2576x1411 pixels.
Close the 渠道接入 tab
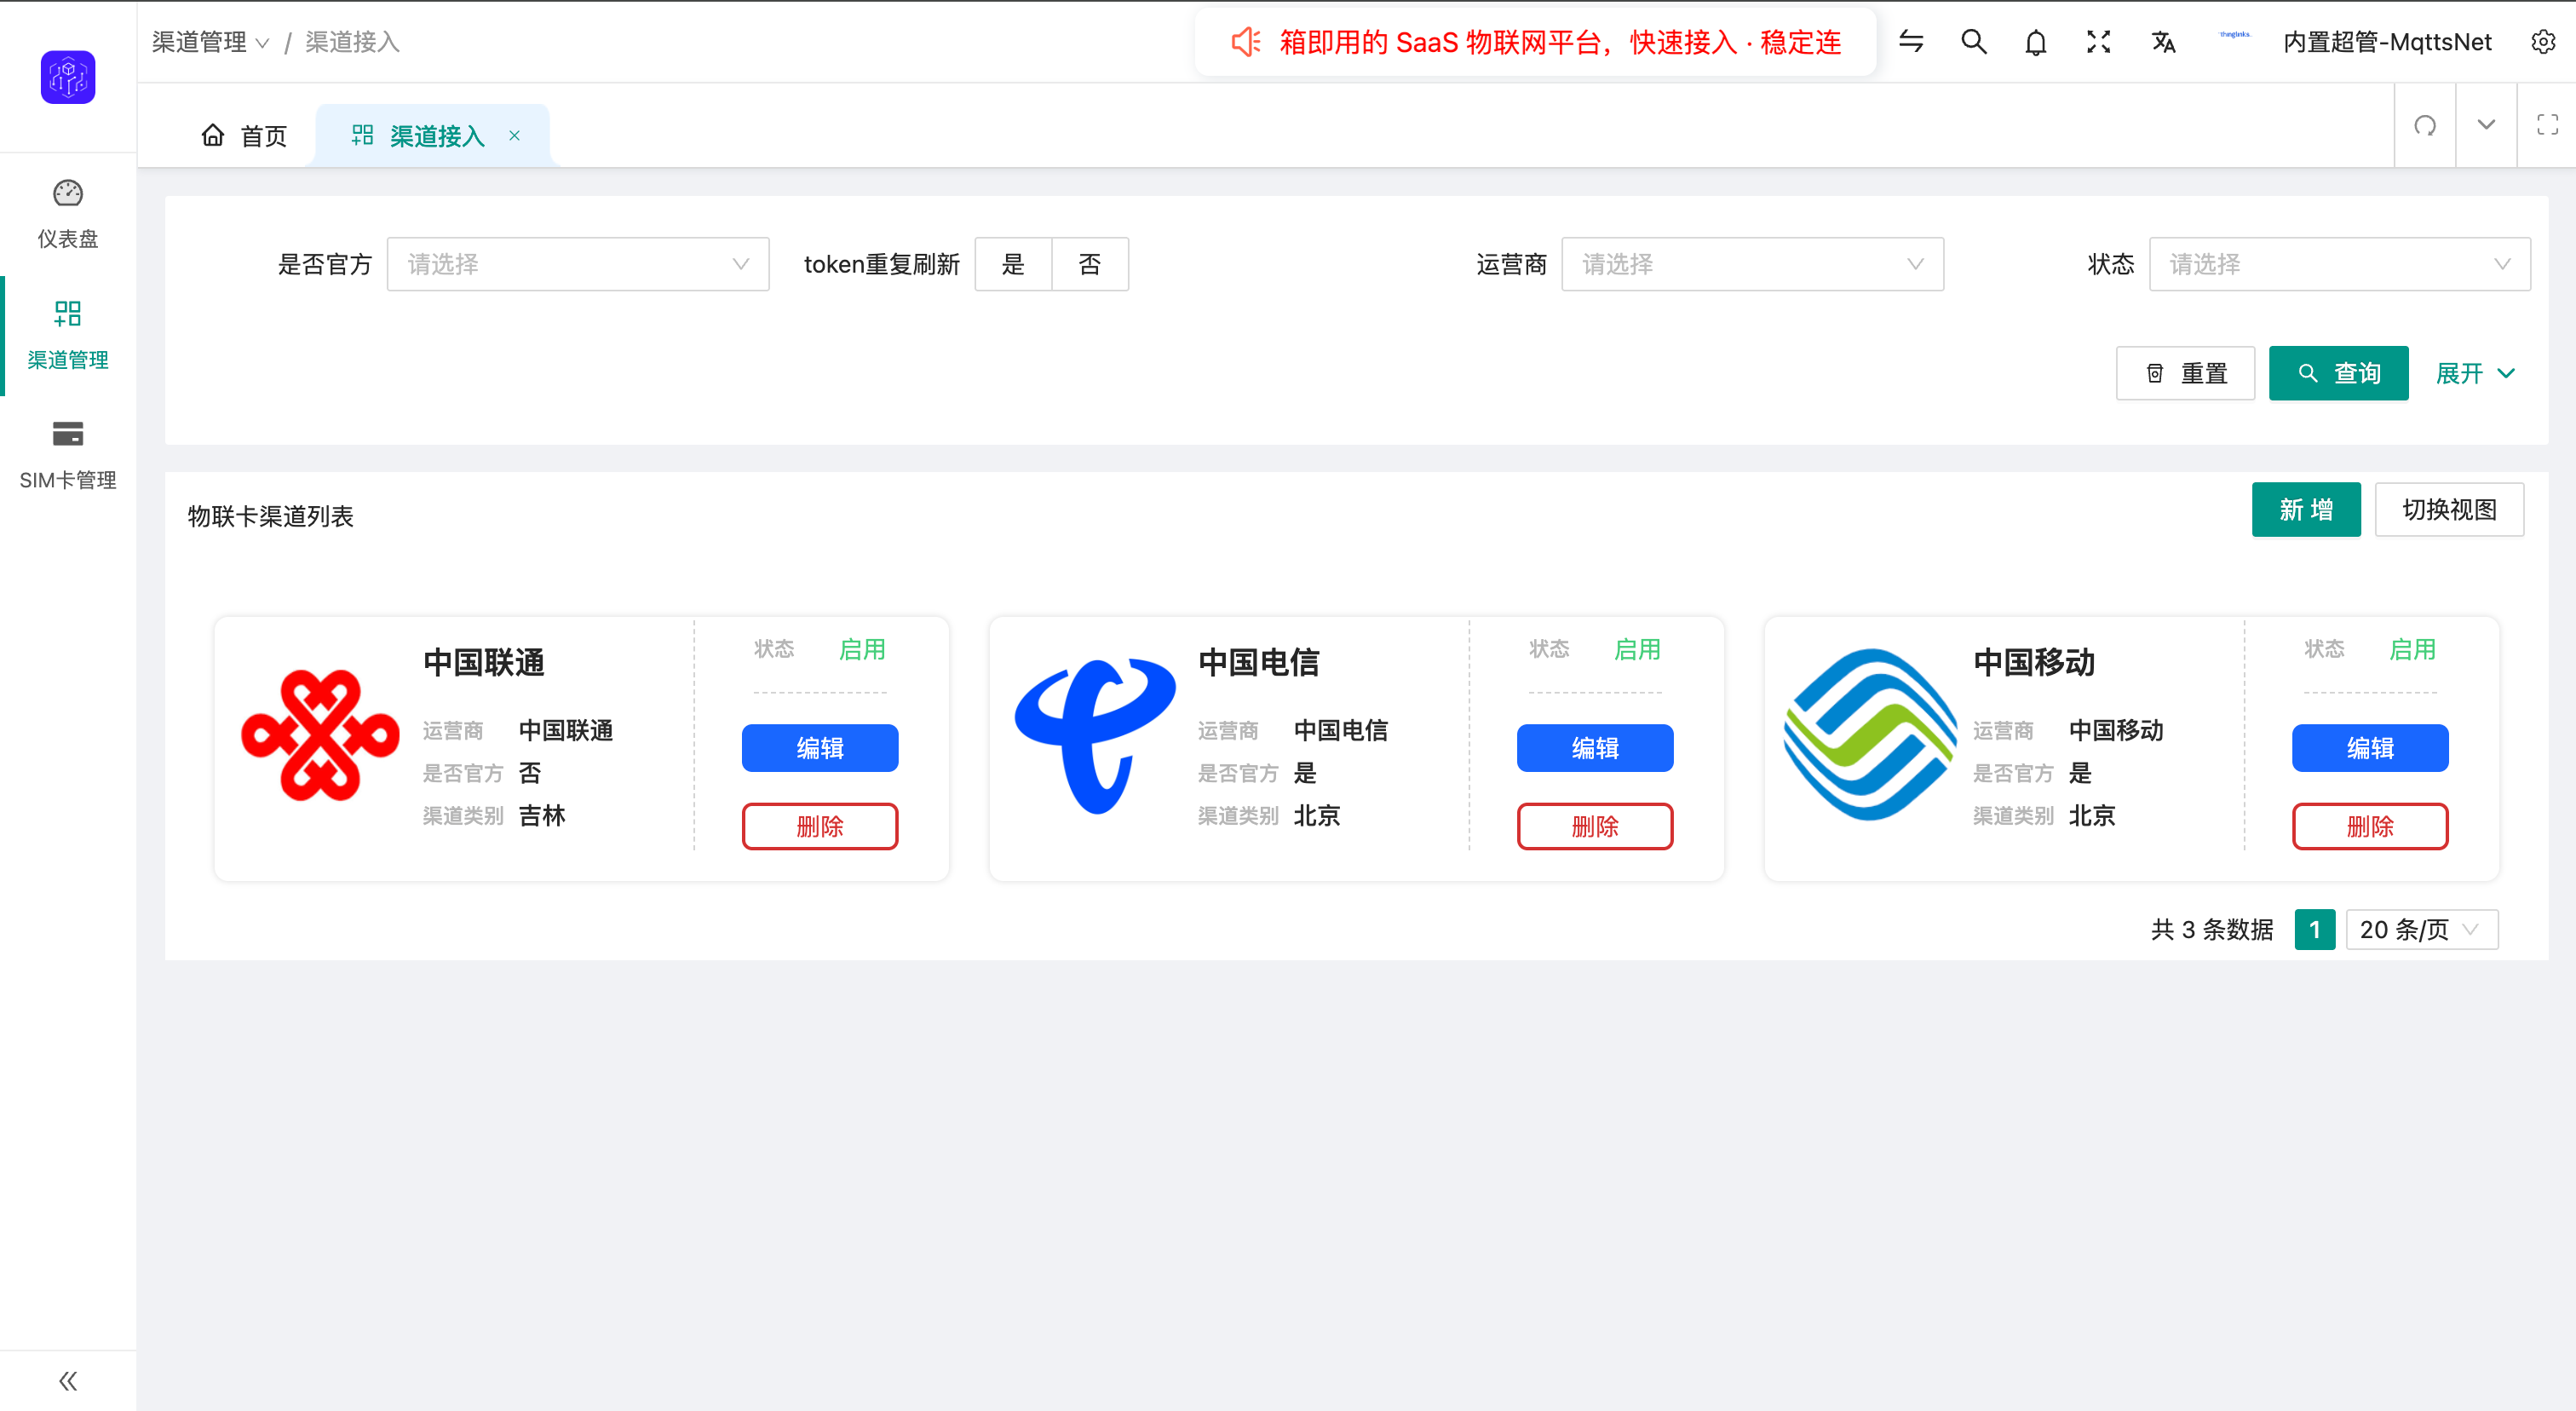click(514, 135)
